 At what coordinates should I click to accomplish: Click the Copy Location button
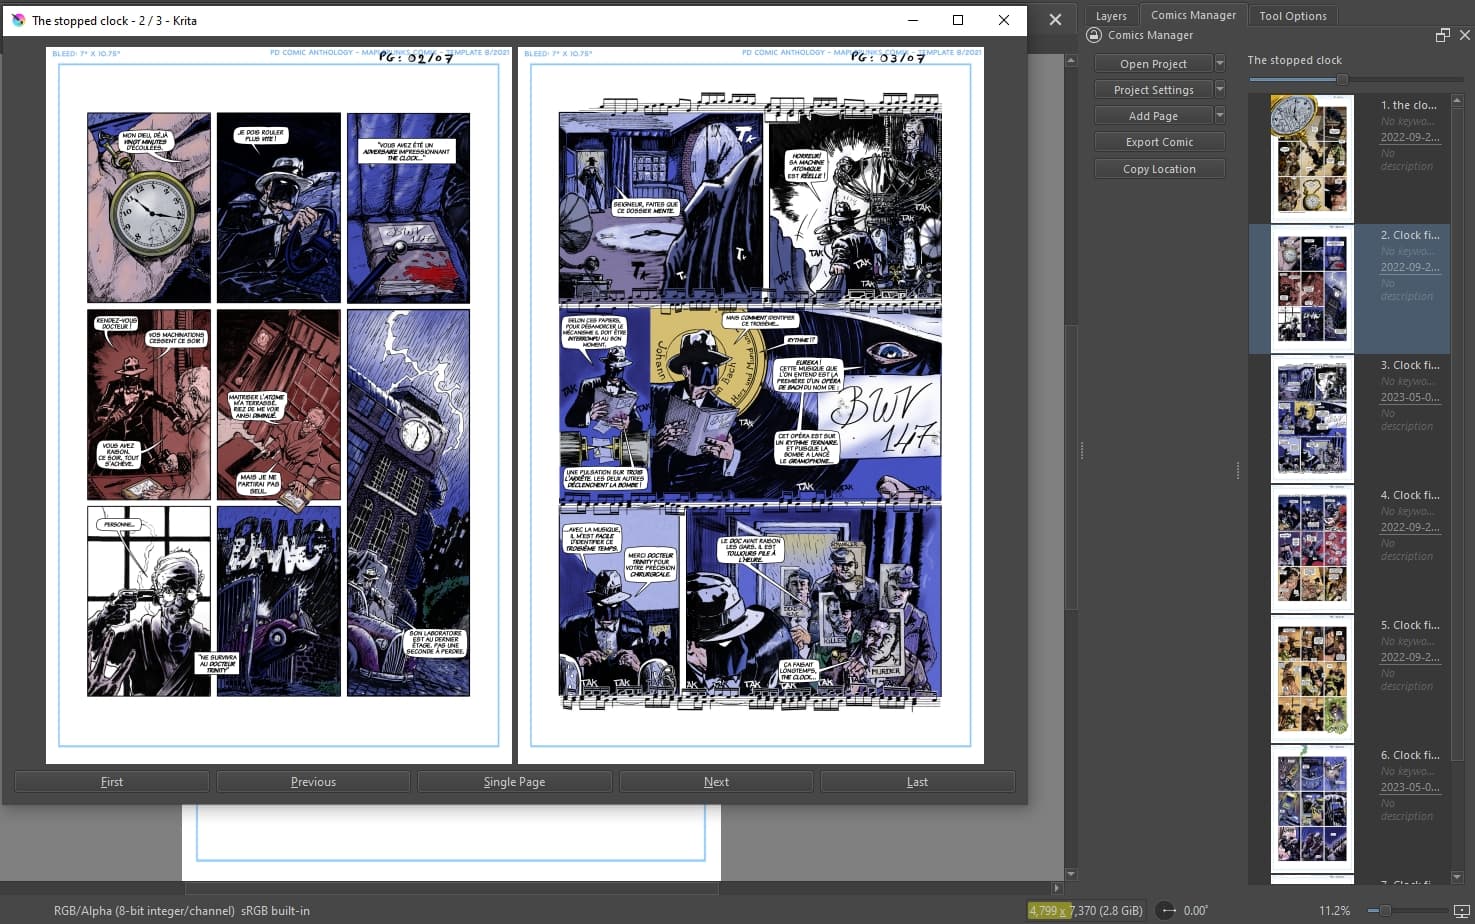tap(1159, 169)
